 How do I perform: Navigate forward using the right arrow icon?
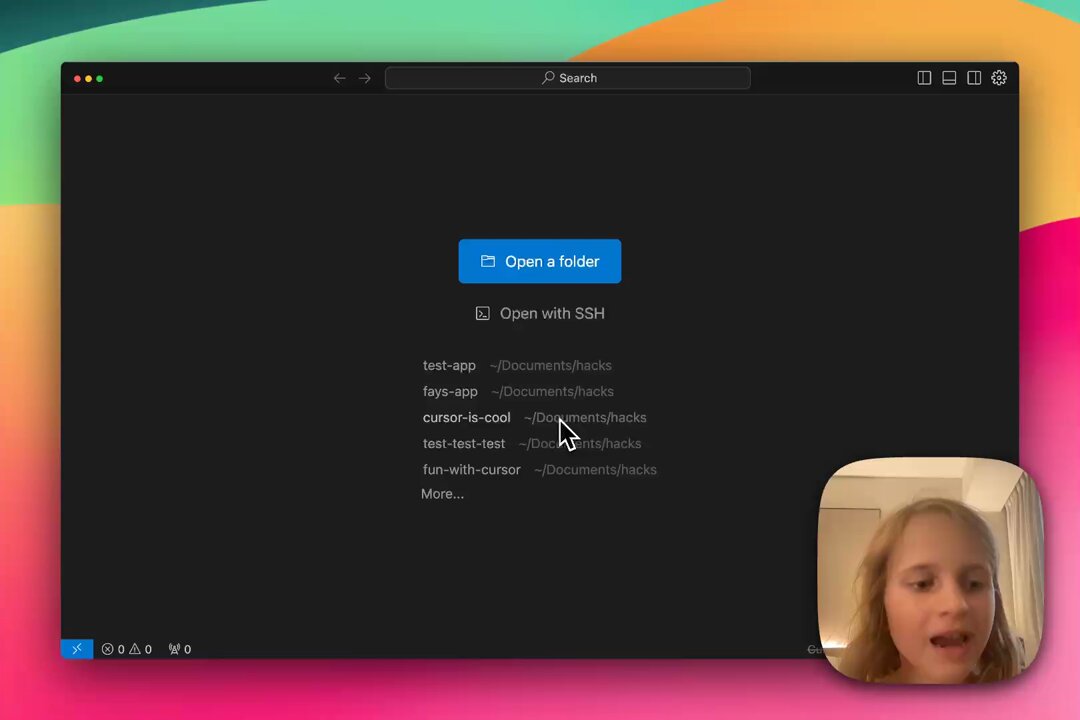[x=364, y=78]
